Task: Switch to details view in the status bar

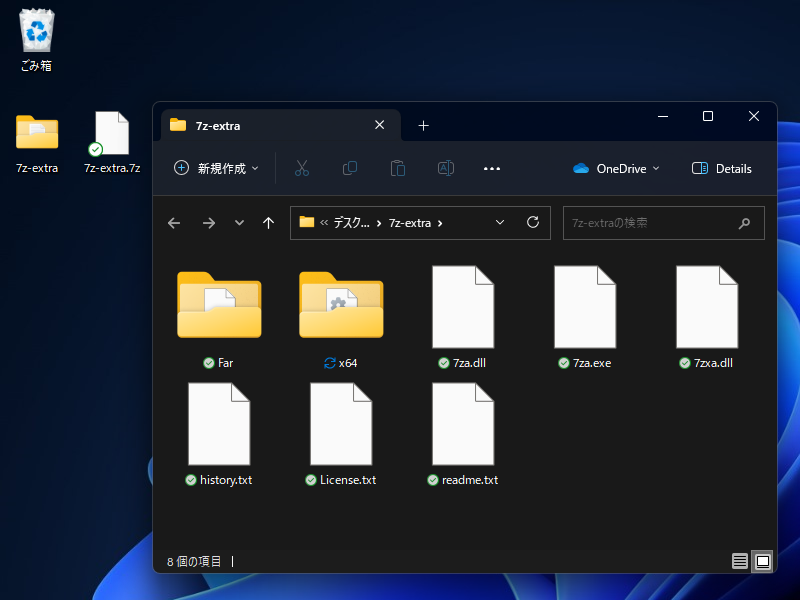Action: click(x=738, y=561)
